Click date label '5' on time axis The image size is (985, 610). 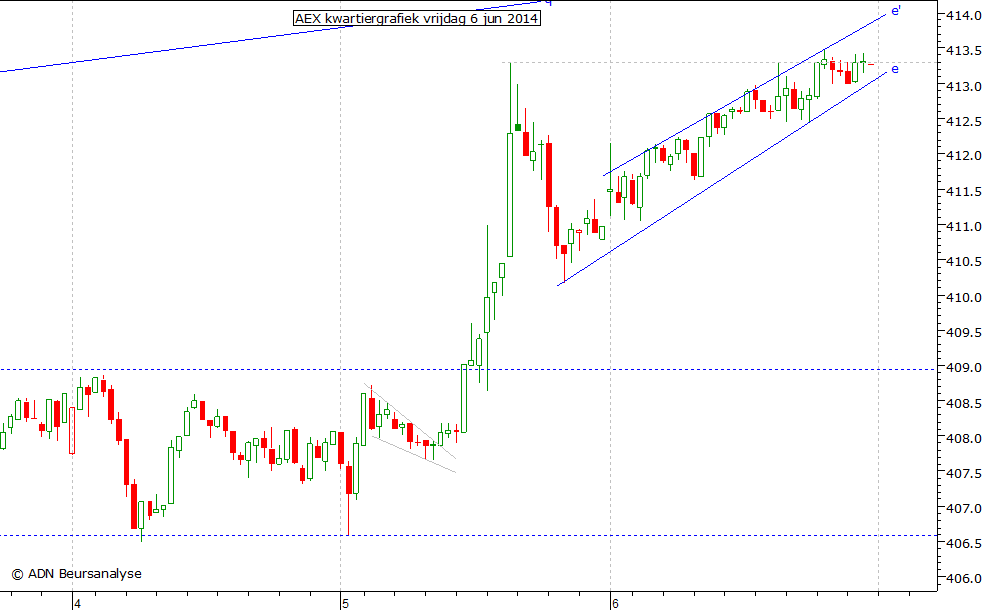[x=346, y=604]
